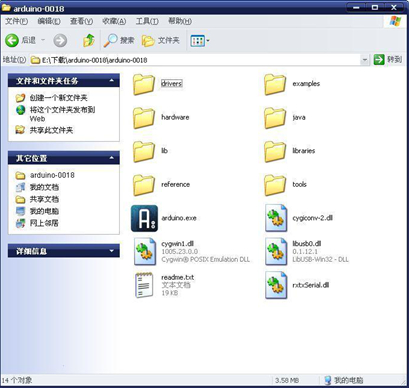Collapse the 文件和文件夹任务 panel
Viewport: 410px width, 388px height.
pyautogui.click(x=112, y=81)
